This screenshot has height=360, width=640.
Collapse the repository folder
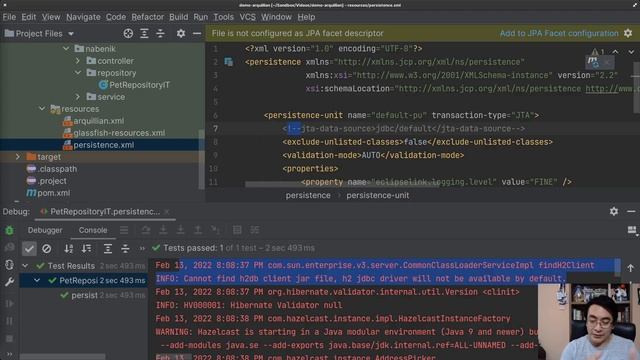[78, 73]
